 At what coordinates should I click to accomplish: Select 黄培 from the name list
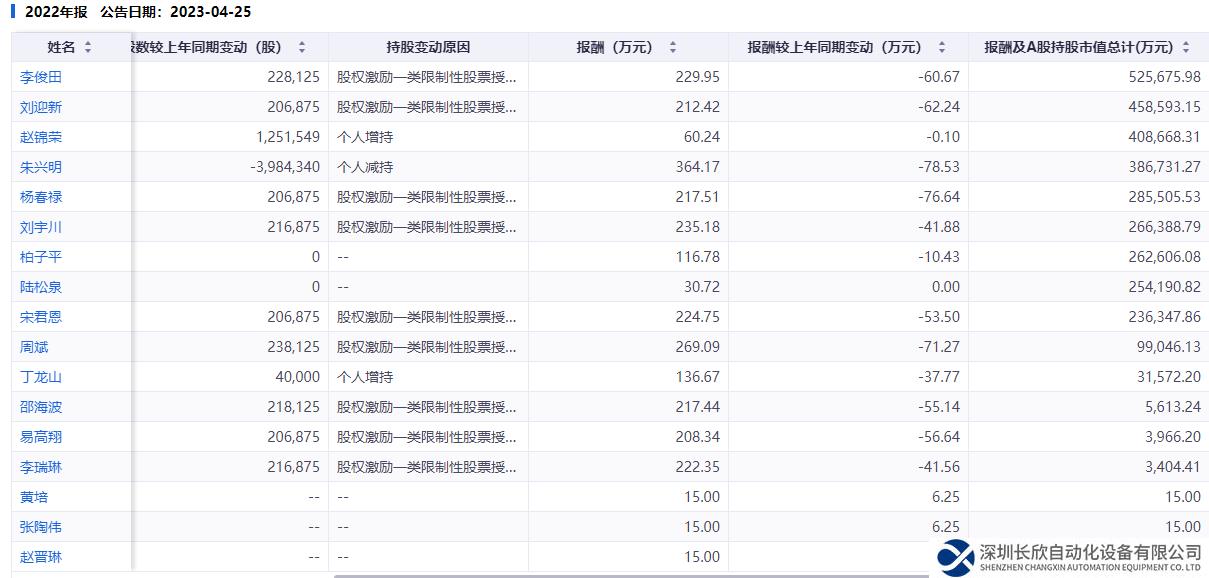[x=34, y=497]
